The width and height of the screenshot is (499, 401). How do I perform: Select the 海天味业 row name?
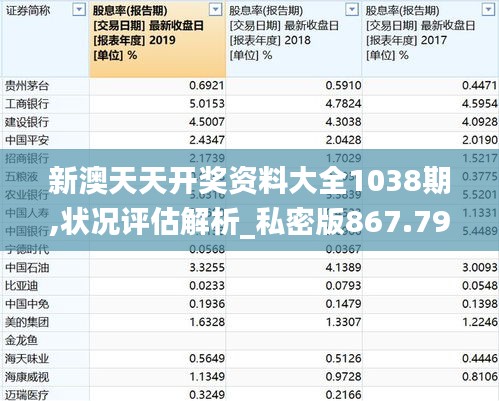pyautogui.click(x=27, y=359)
